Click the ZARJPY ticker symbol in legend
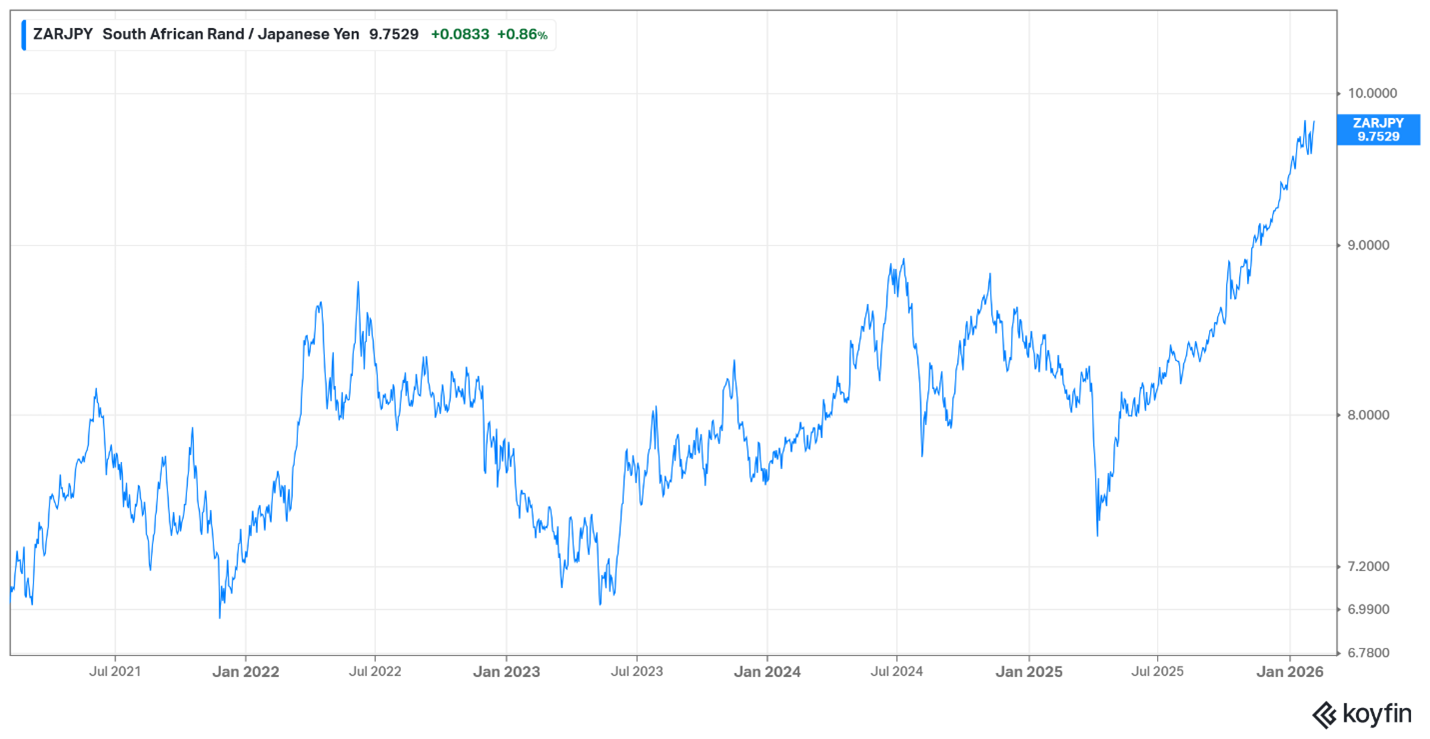 coord(63,34)
